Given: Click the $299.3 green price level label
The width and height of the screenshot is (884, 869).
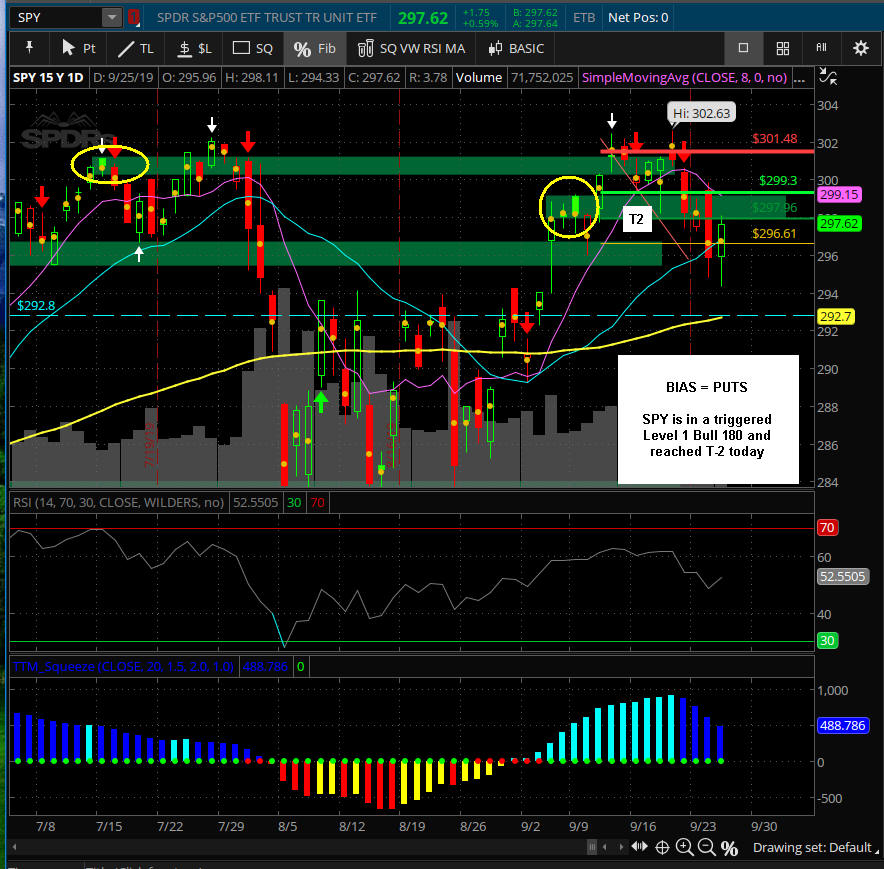Looking at the screenshot, I should coord(778,180).
